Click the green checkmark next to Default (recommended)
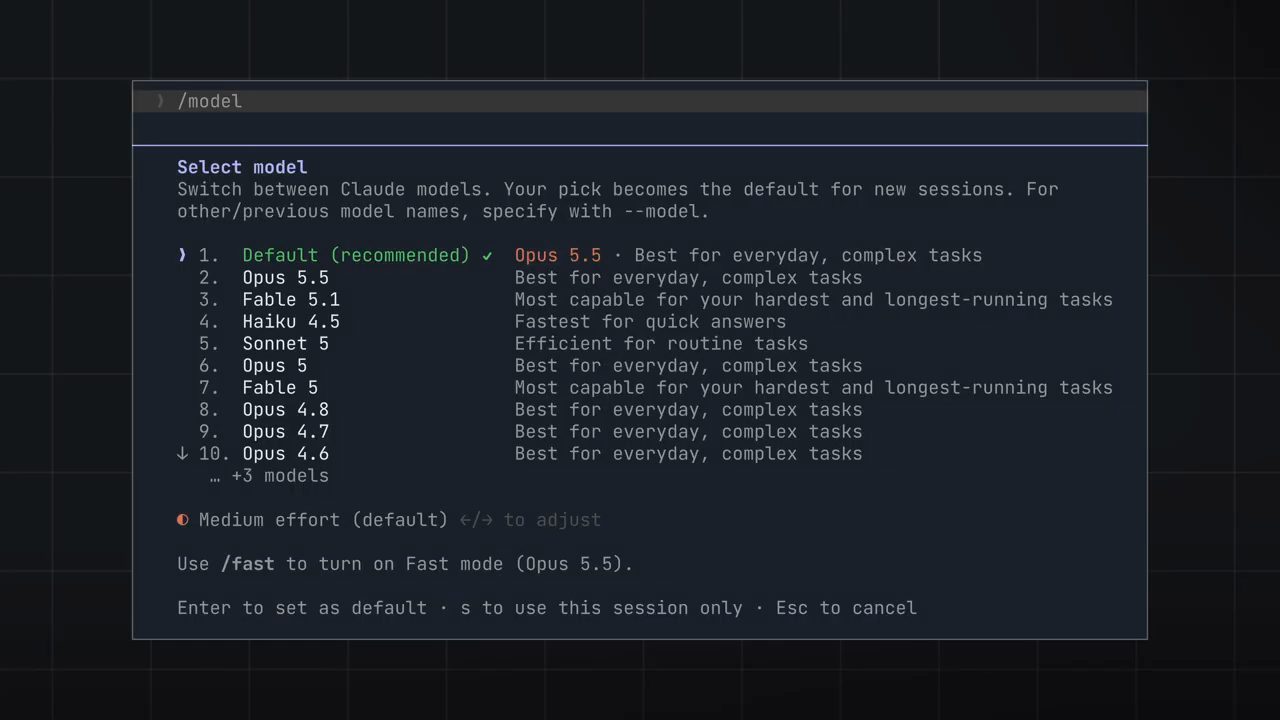Viewport: 1280px width, 720px height. (487, 256)
